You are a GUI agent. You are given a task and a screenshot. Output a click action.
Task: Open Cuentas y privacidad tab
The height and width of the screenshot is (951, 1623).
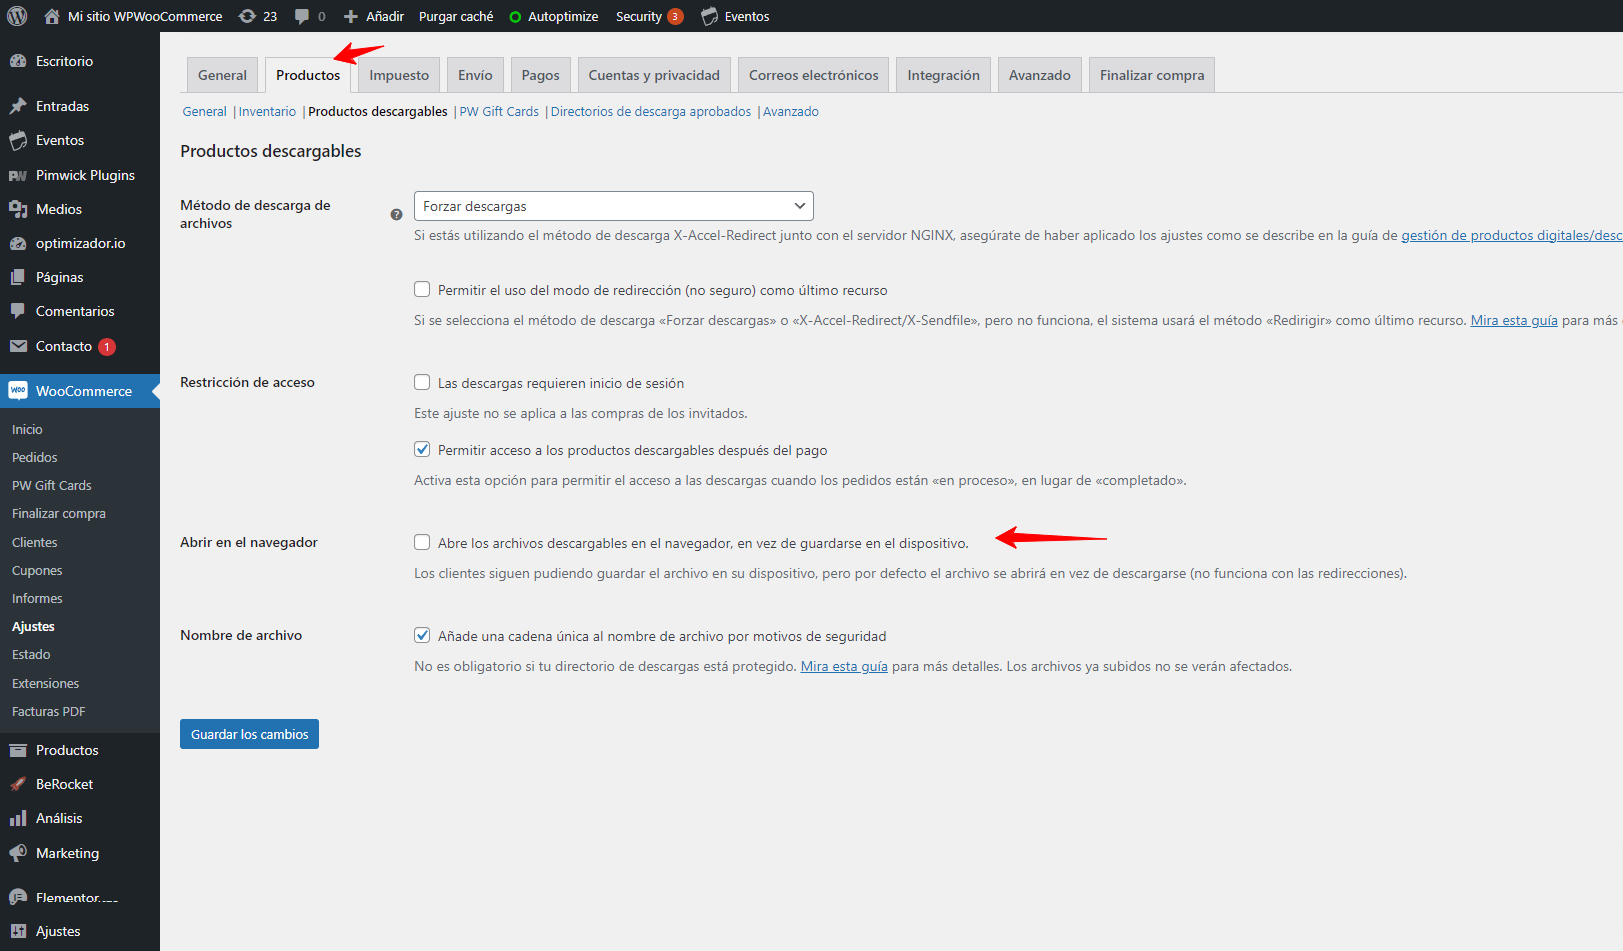[x=654, y=75]
